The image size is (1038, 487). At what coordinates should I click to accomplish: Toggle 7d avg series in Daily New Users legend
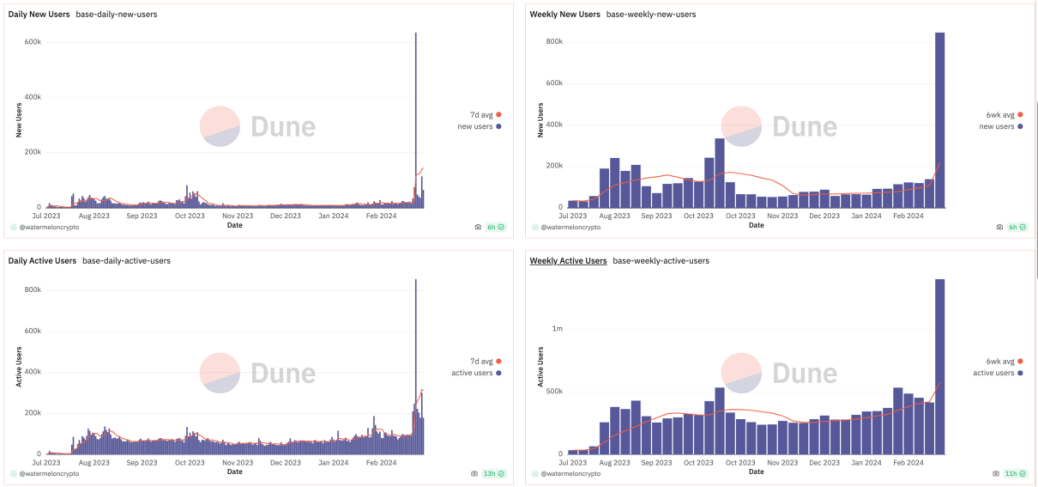click(485, 115)
